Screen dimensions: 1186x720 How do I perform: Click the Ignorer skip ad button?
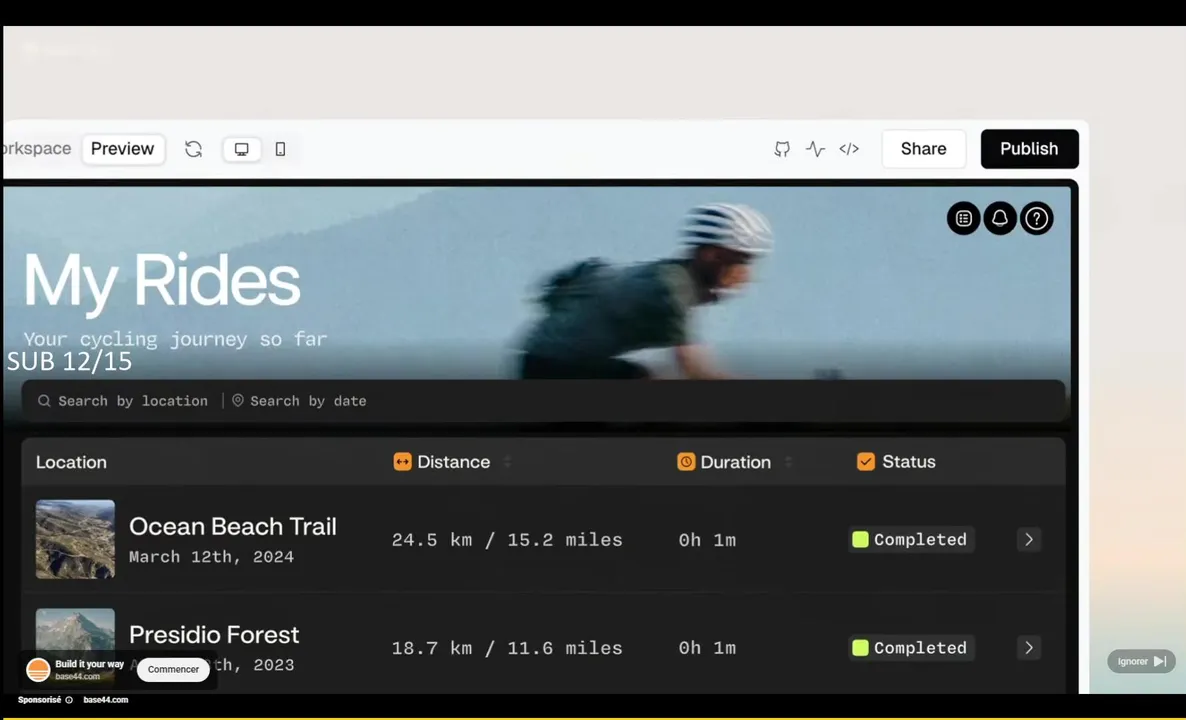1141,661
